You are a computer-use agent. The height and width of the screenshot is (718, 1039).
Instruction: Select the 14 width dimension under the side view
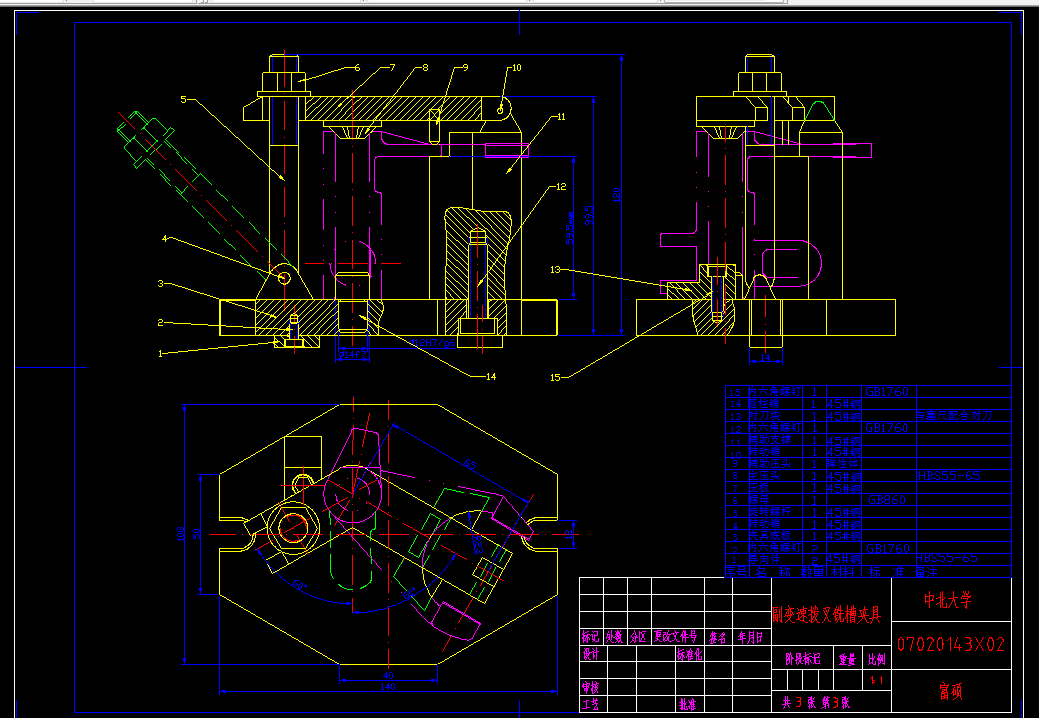[765, 358]
